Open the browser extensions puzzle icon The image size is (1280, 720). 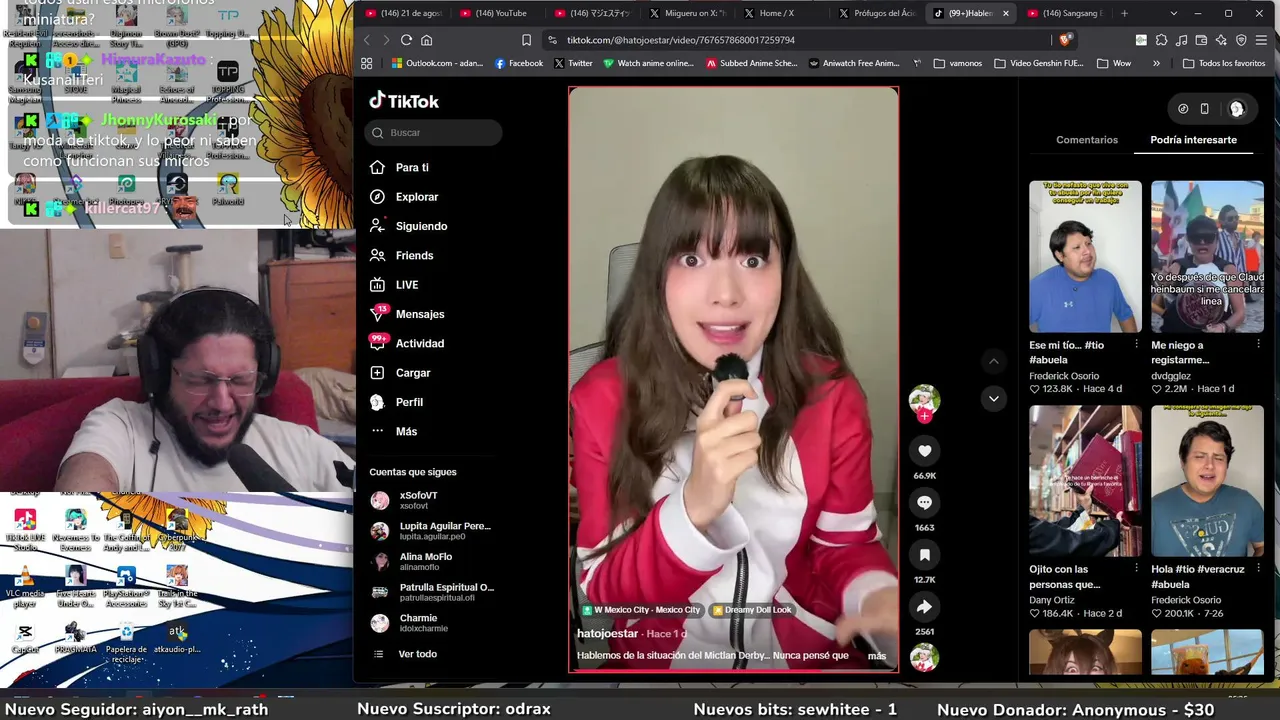pos(1161,40)
